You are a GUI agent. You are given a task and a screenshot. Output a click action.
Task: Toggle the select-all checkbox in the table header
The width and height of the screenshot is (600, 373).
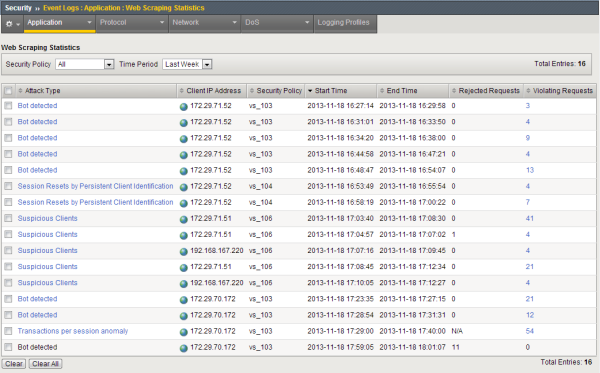8,91
